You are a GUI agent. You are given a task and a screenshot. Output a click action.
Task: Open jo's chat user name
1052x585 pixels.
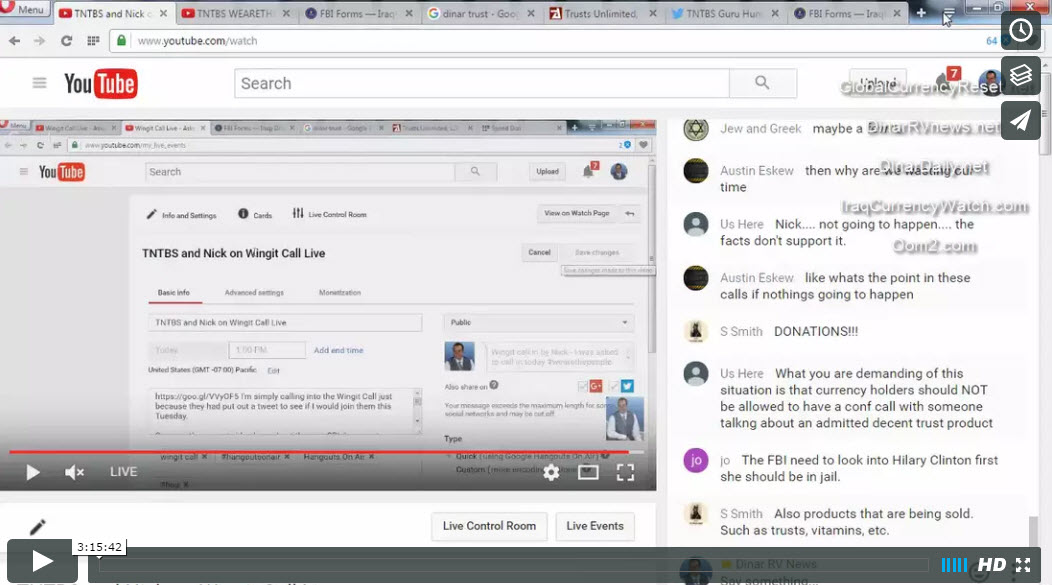coord(725,460)
